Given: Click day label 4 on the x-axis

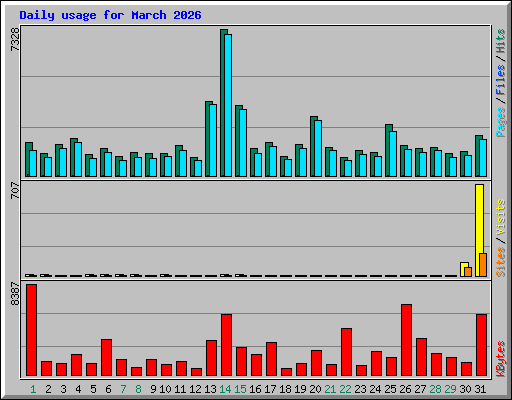Looking at the screenshot, I should [x=78, y=389].
